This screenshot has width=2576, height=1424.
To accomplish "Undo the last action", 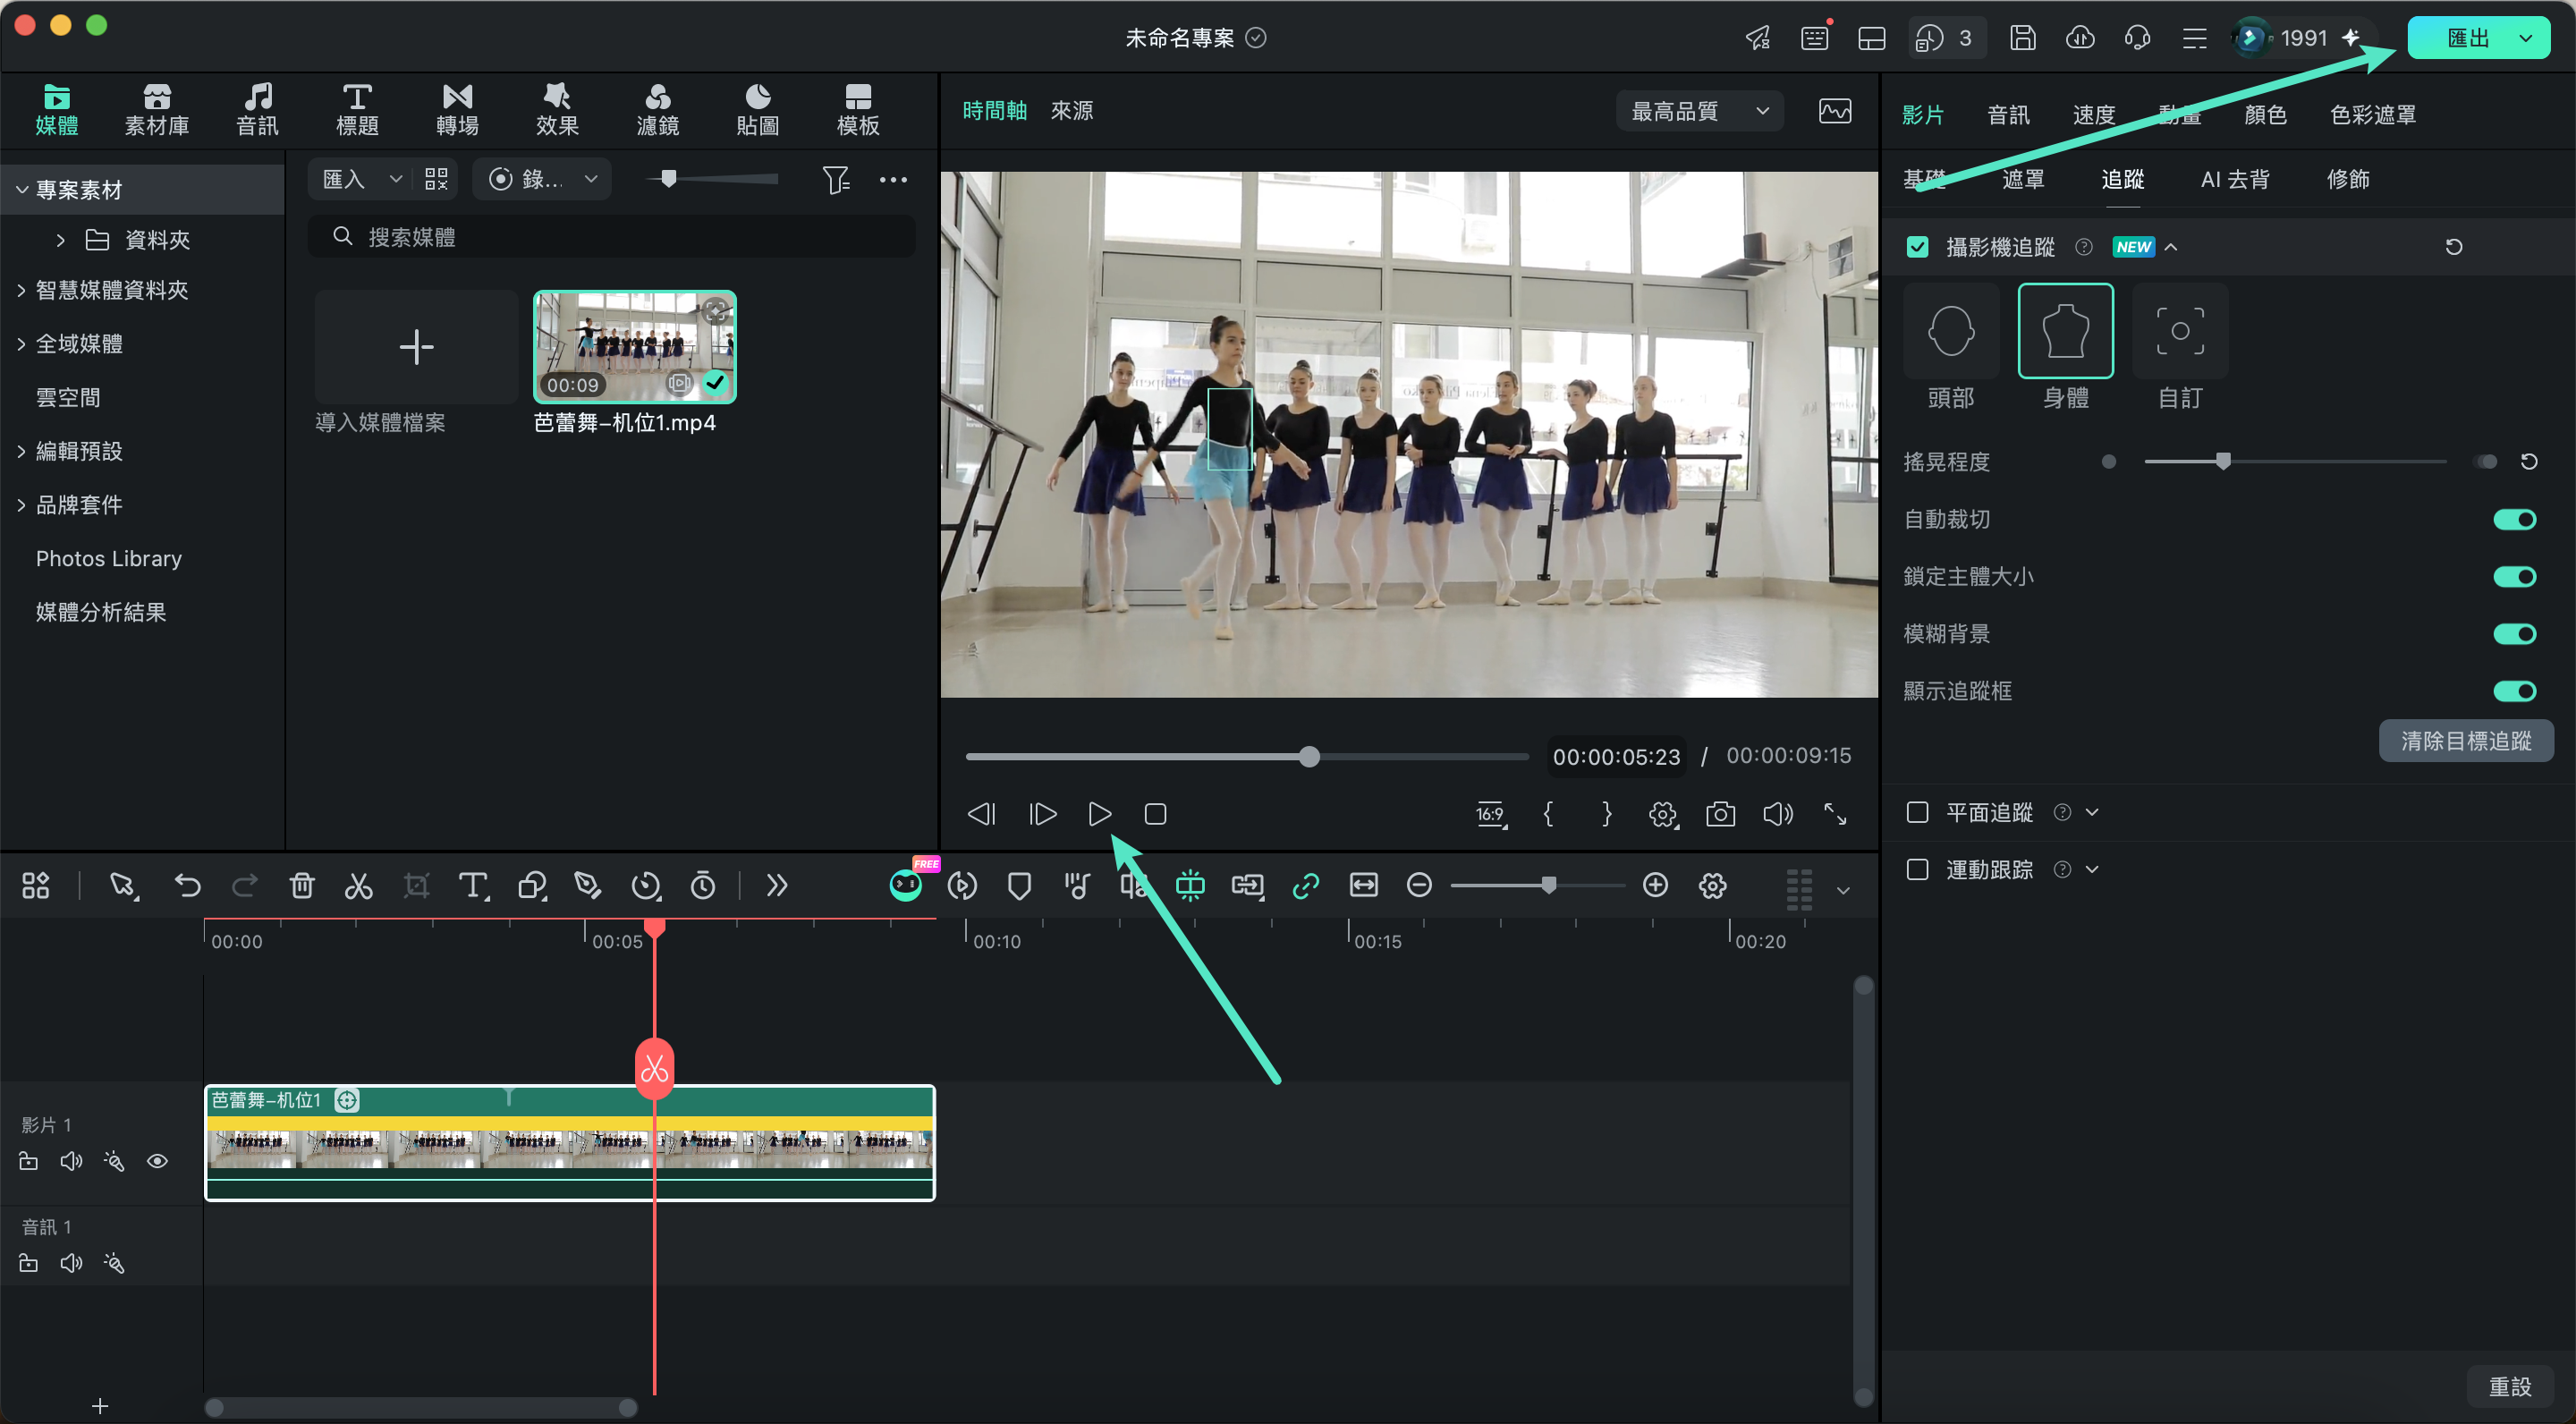I will [x=187, y=885].
